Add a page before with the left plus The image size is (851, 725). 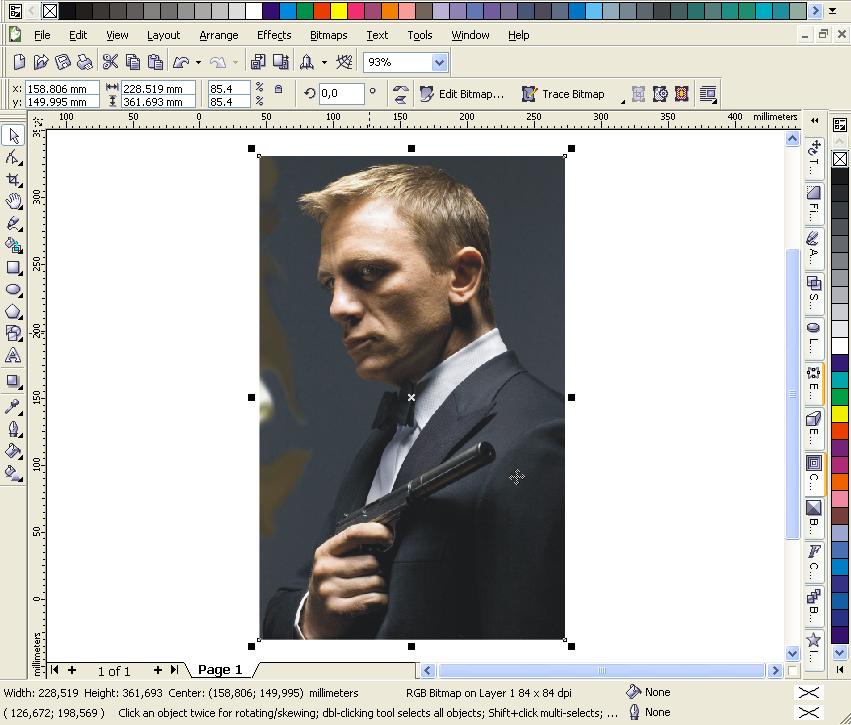(x=72, y=670)
